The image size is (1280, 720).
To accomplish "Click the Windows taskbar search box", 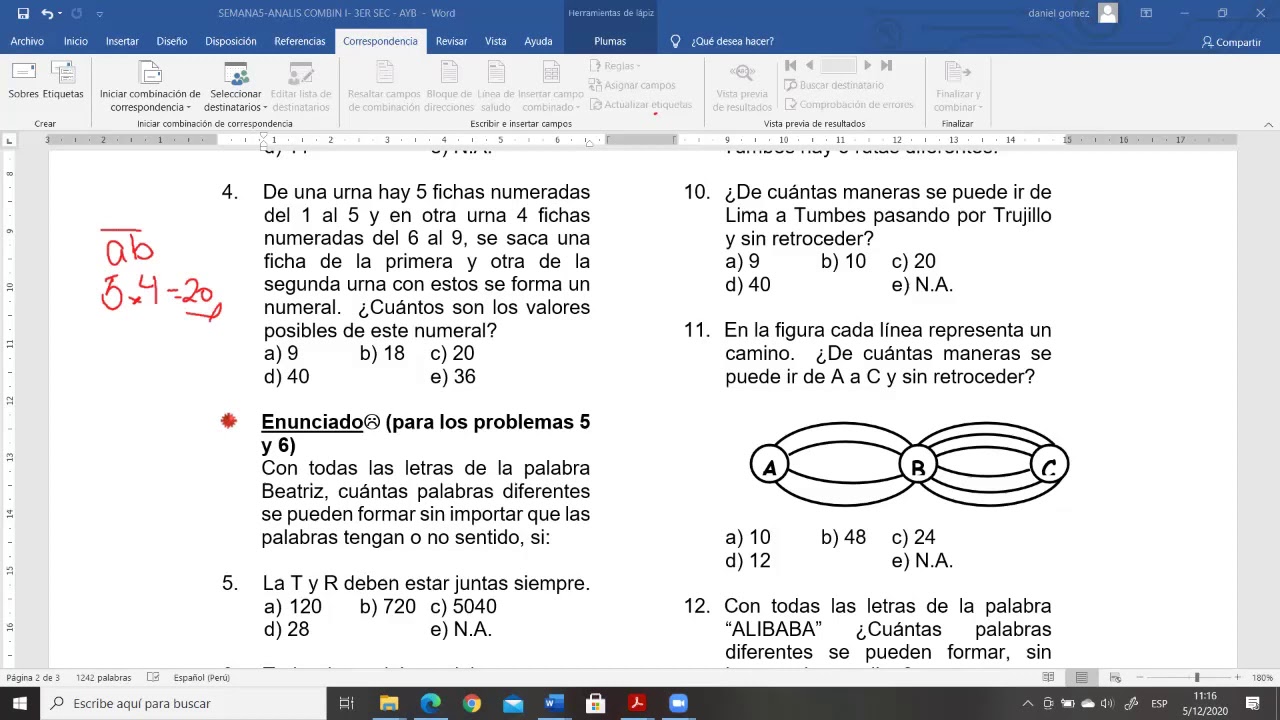I will (183, 703).
